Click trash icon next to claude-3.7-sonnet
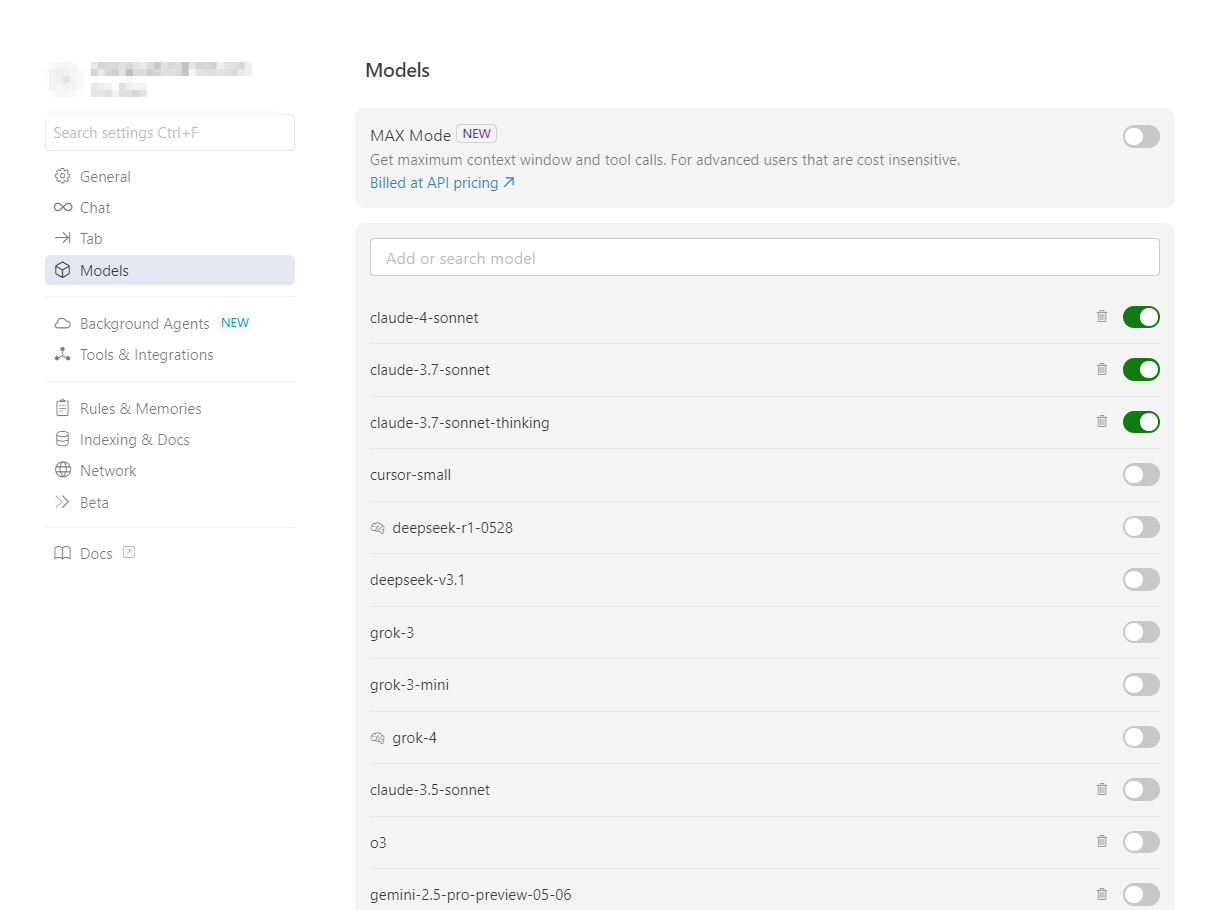Image resolution: width=1223 pixels, height=910 pixels. pyautogui.click(x=1102, y=369)
